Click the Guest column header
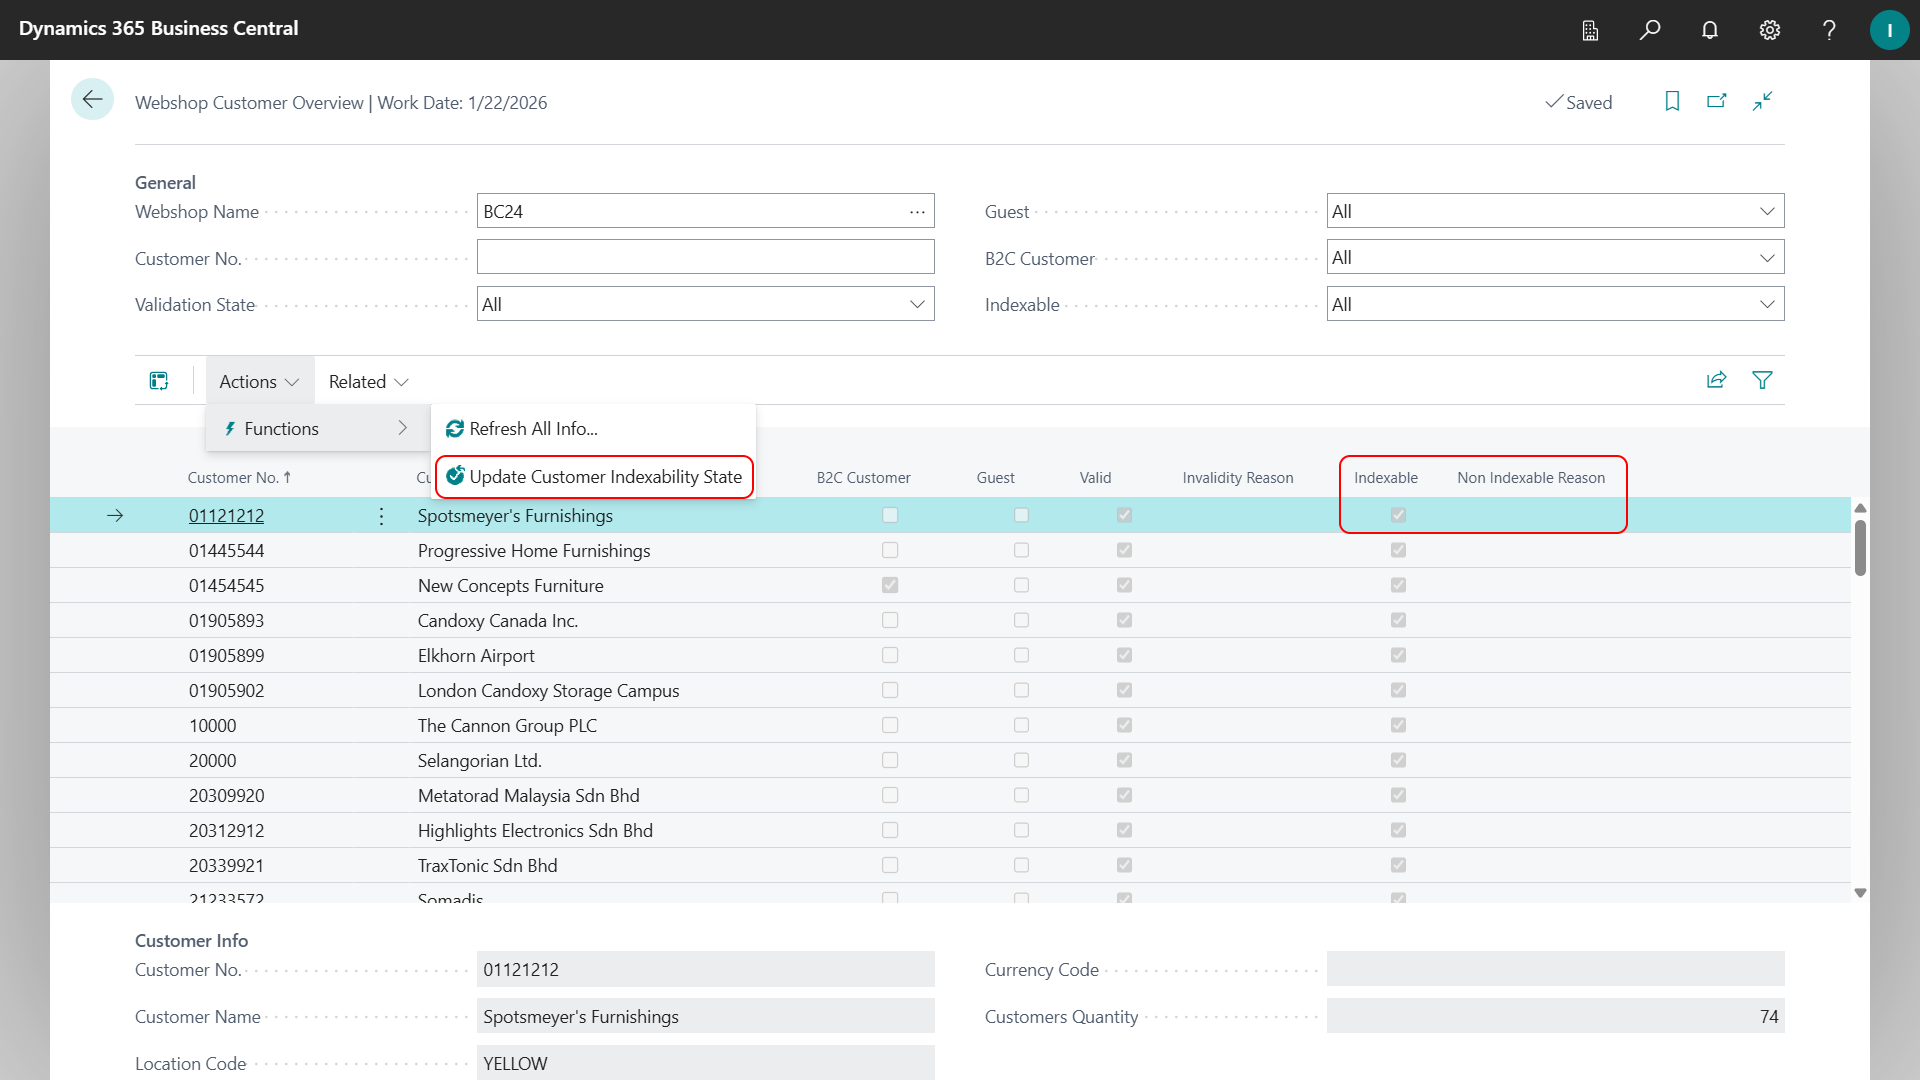Image resolution: width=1920 pixels, height=1080 pixels. point(995,478)
